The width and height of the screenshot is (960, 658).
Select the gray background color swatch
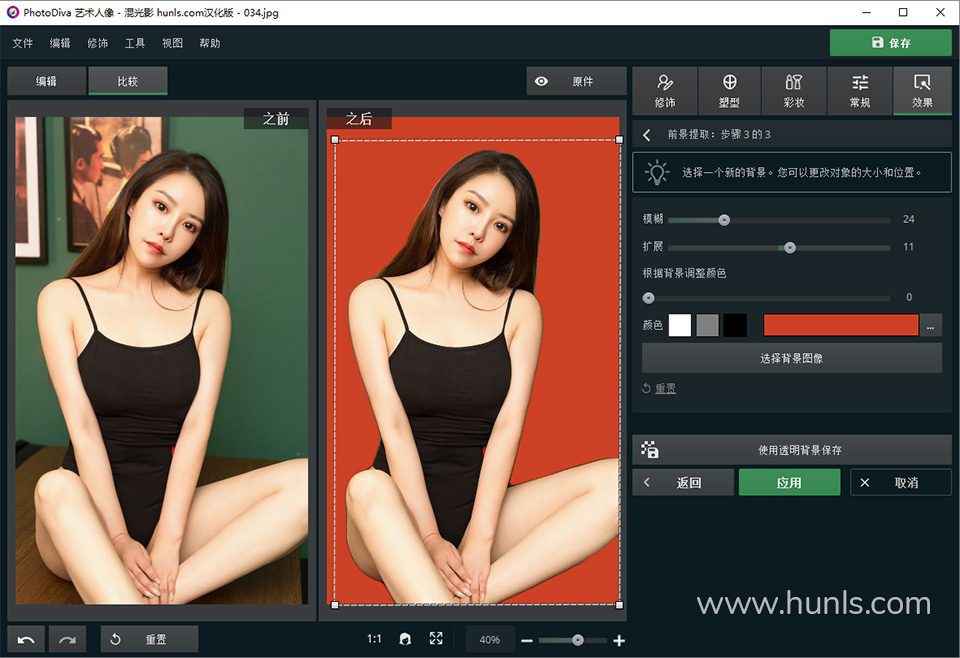coord(707,325)
